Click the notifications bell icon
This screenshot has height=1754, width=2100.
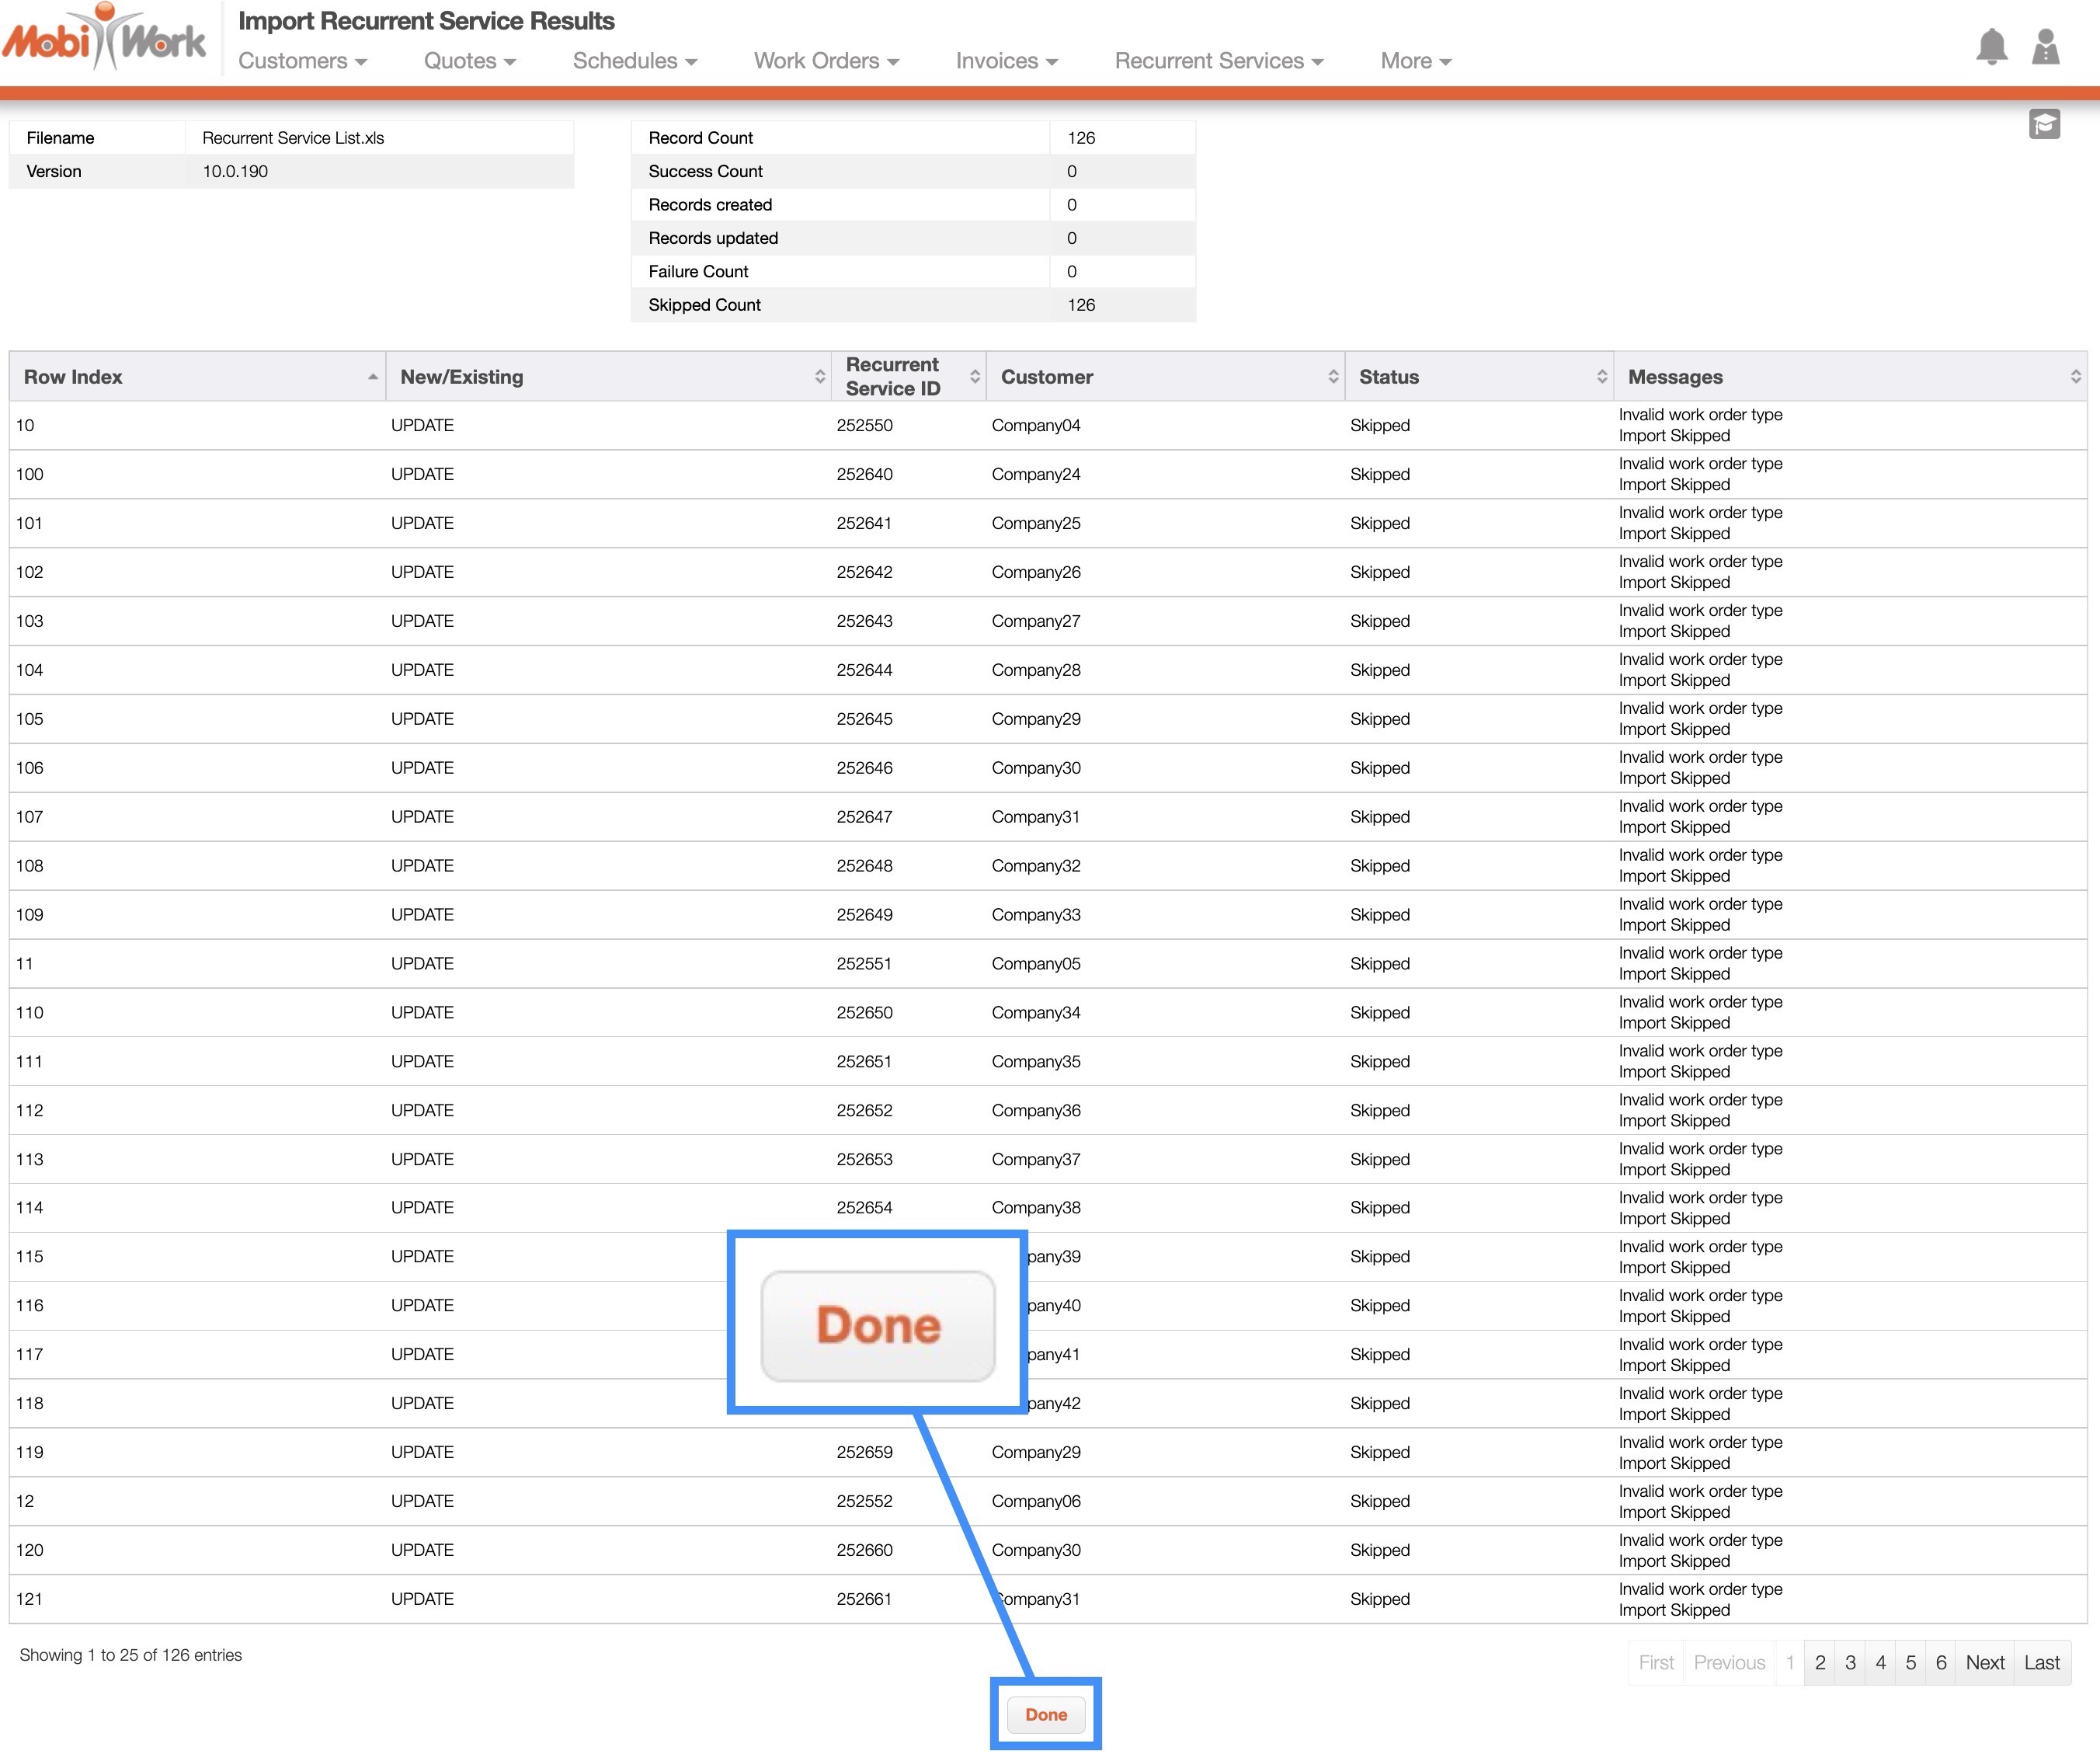pyautogui.click(x=1991, y=47)
